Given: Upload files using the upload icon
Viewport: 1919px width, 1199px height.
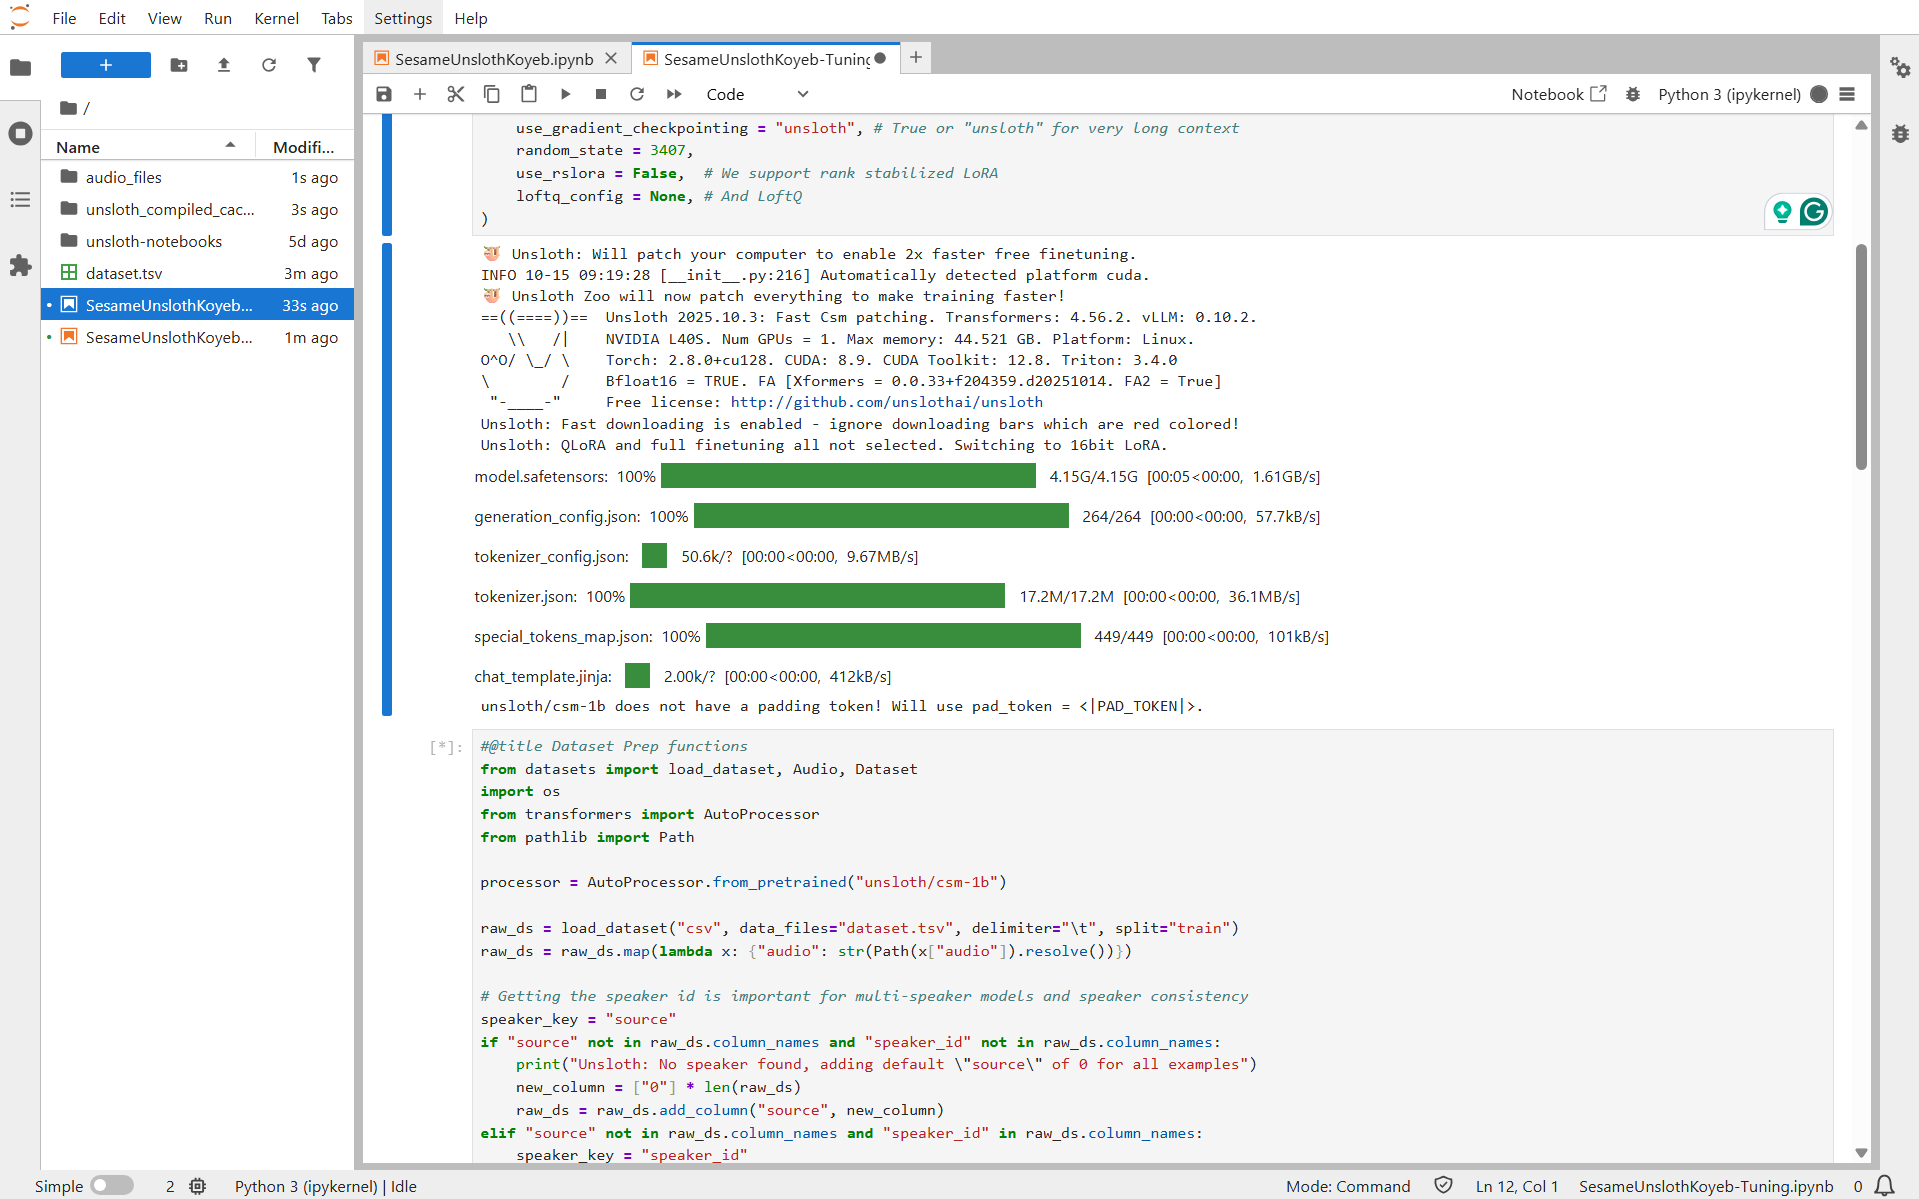Looking at the screenshot, I should (x=223, y=65).
